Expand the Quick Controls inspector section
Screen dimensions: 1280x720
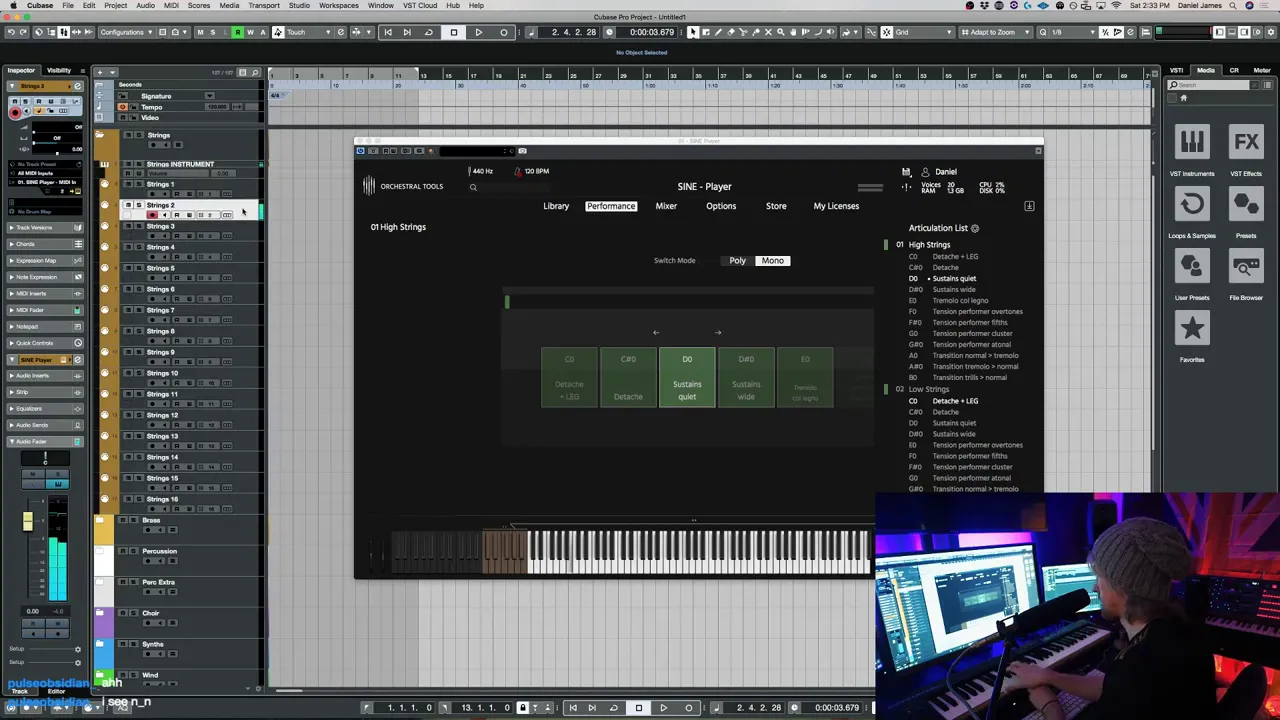pyautogui.click(x=45, y=343)
